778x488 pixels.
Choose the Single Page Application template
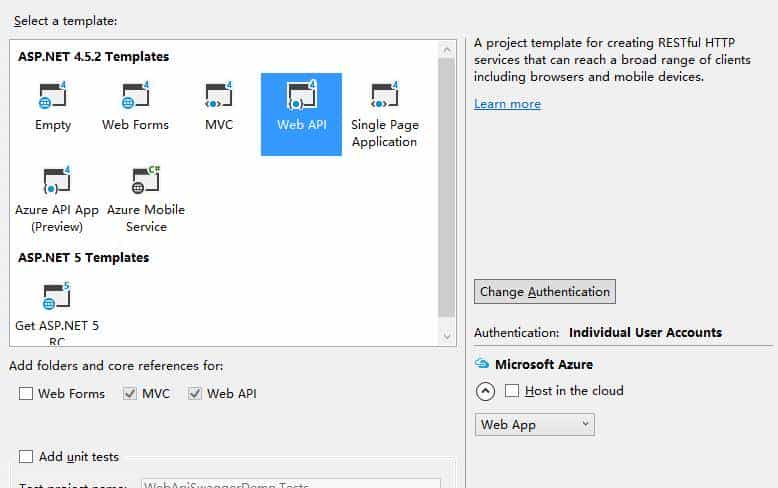[x=384, y=97]
